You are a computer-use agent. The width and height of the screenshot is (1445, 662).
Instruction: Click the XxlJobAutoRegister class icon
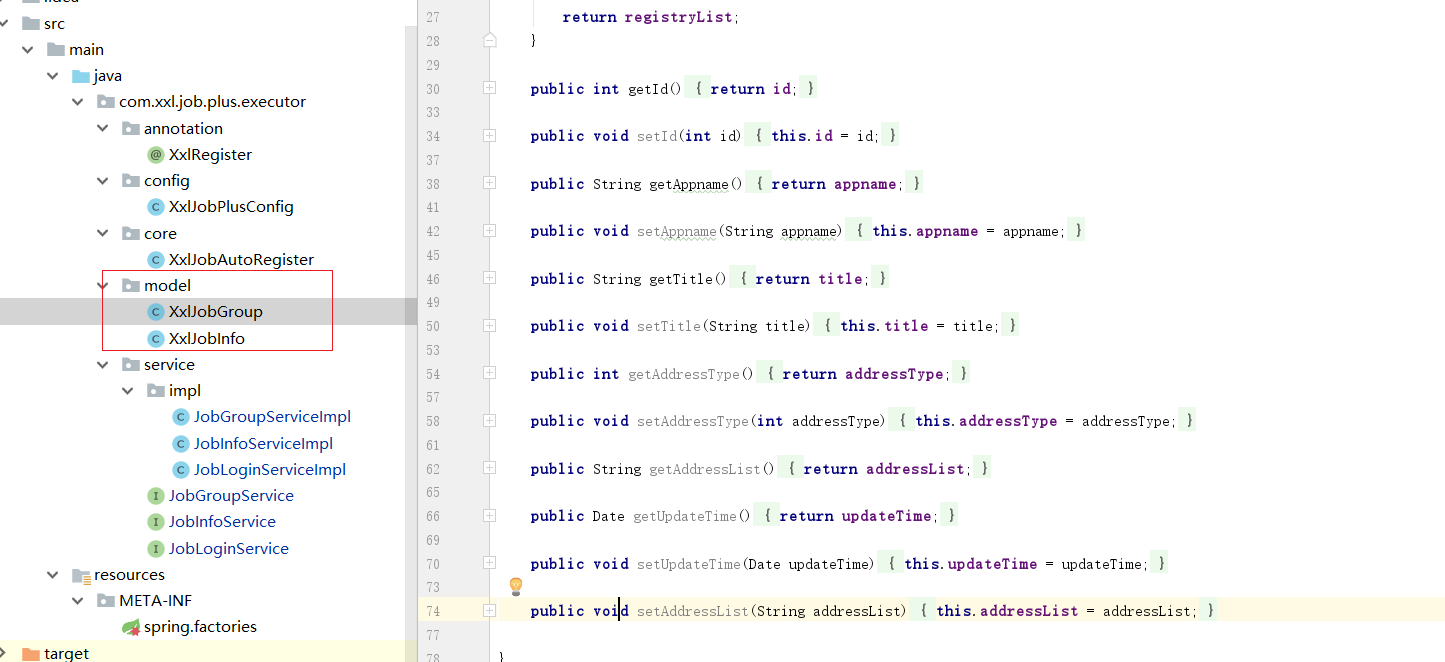pyautogui.click(x=155, y=260)
